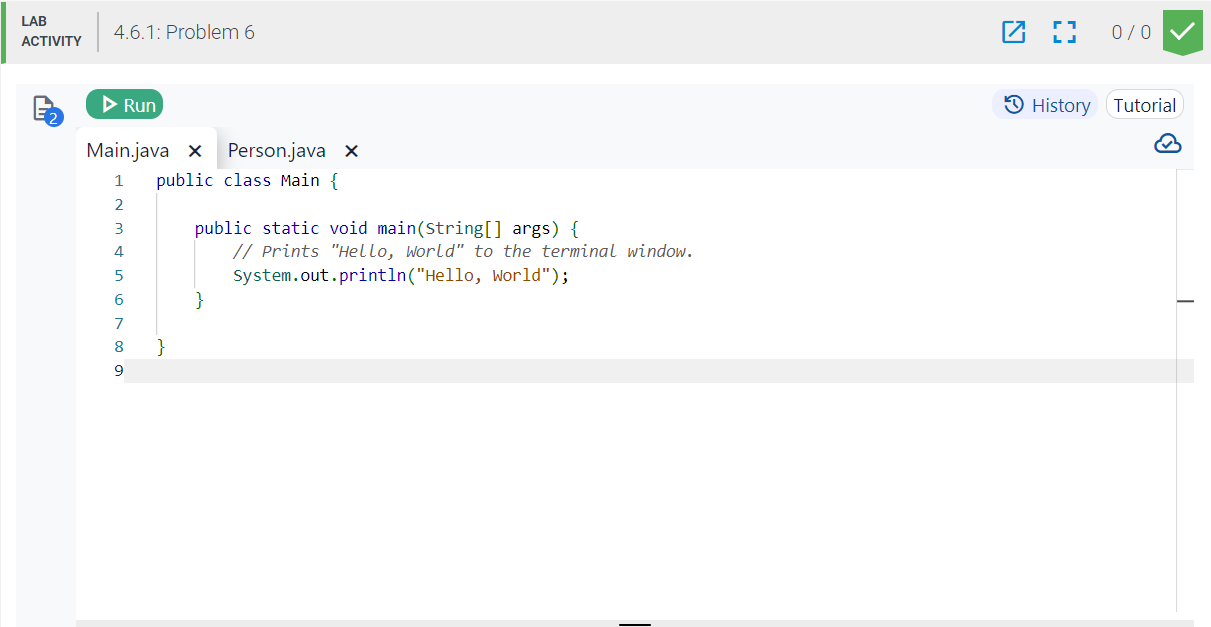Click the cloud save status icon
Viewport: 1211px width, 627px height.
(x=1167, y=143)
